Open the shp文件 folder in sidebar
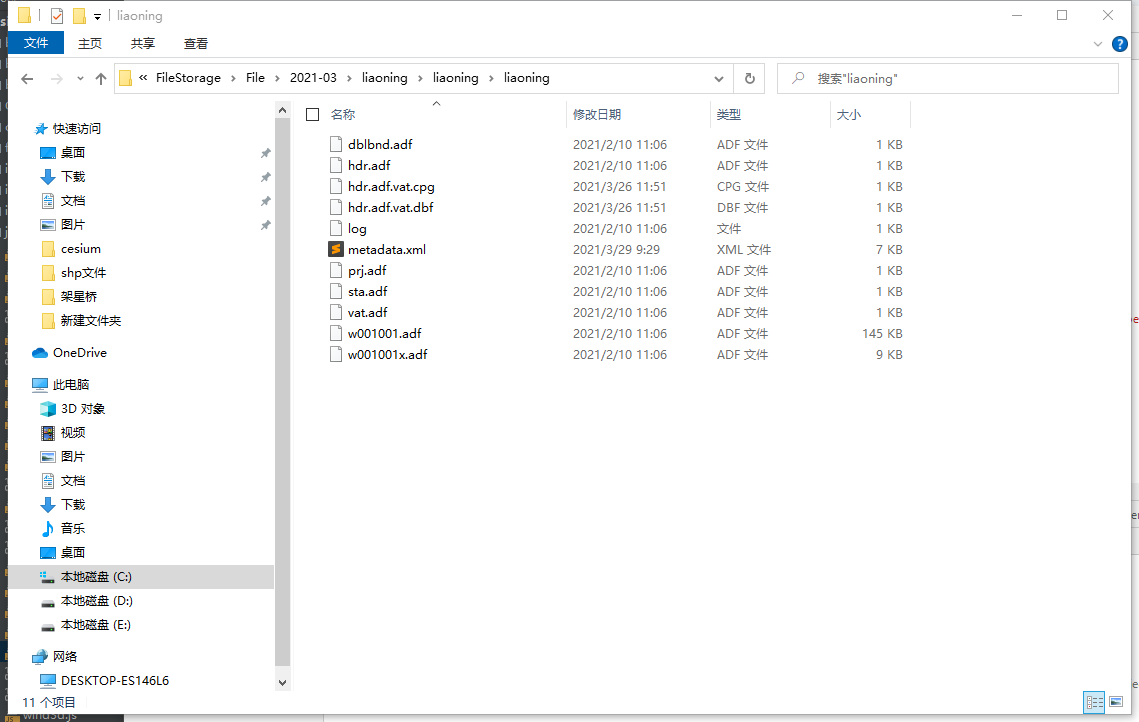1139x722 pixels. click(84, 272)
